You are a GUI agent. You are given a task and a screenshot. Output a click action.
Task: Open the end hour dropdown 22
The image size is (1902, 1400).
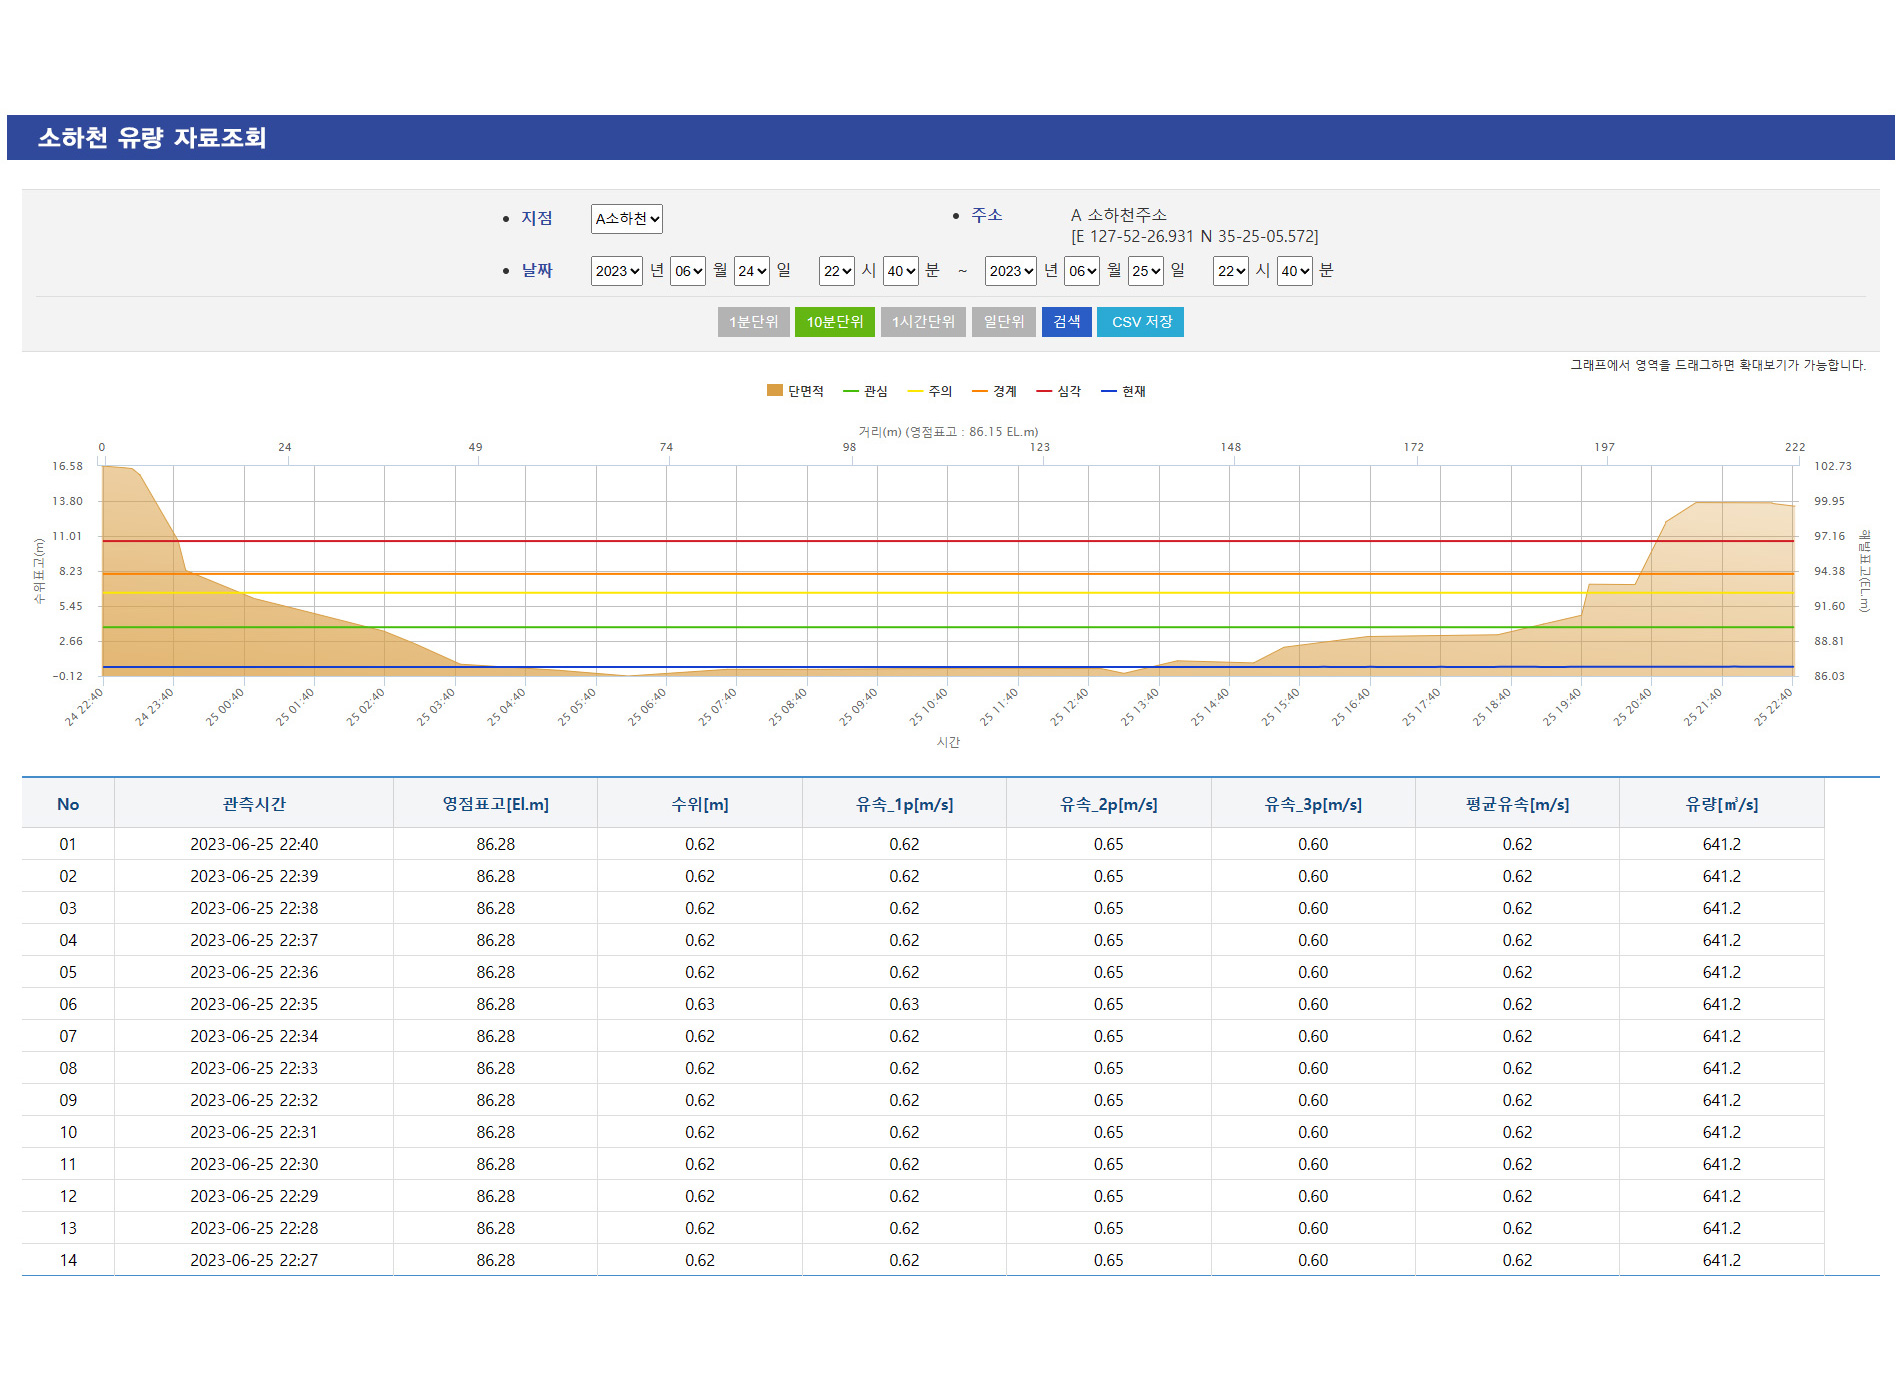coord(1231,271)
